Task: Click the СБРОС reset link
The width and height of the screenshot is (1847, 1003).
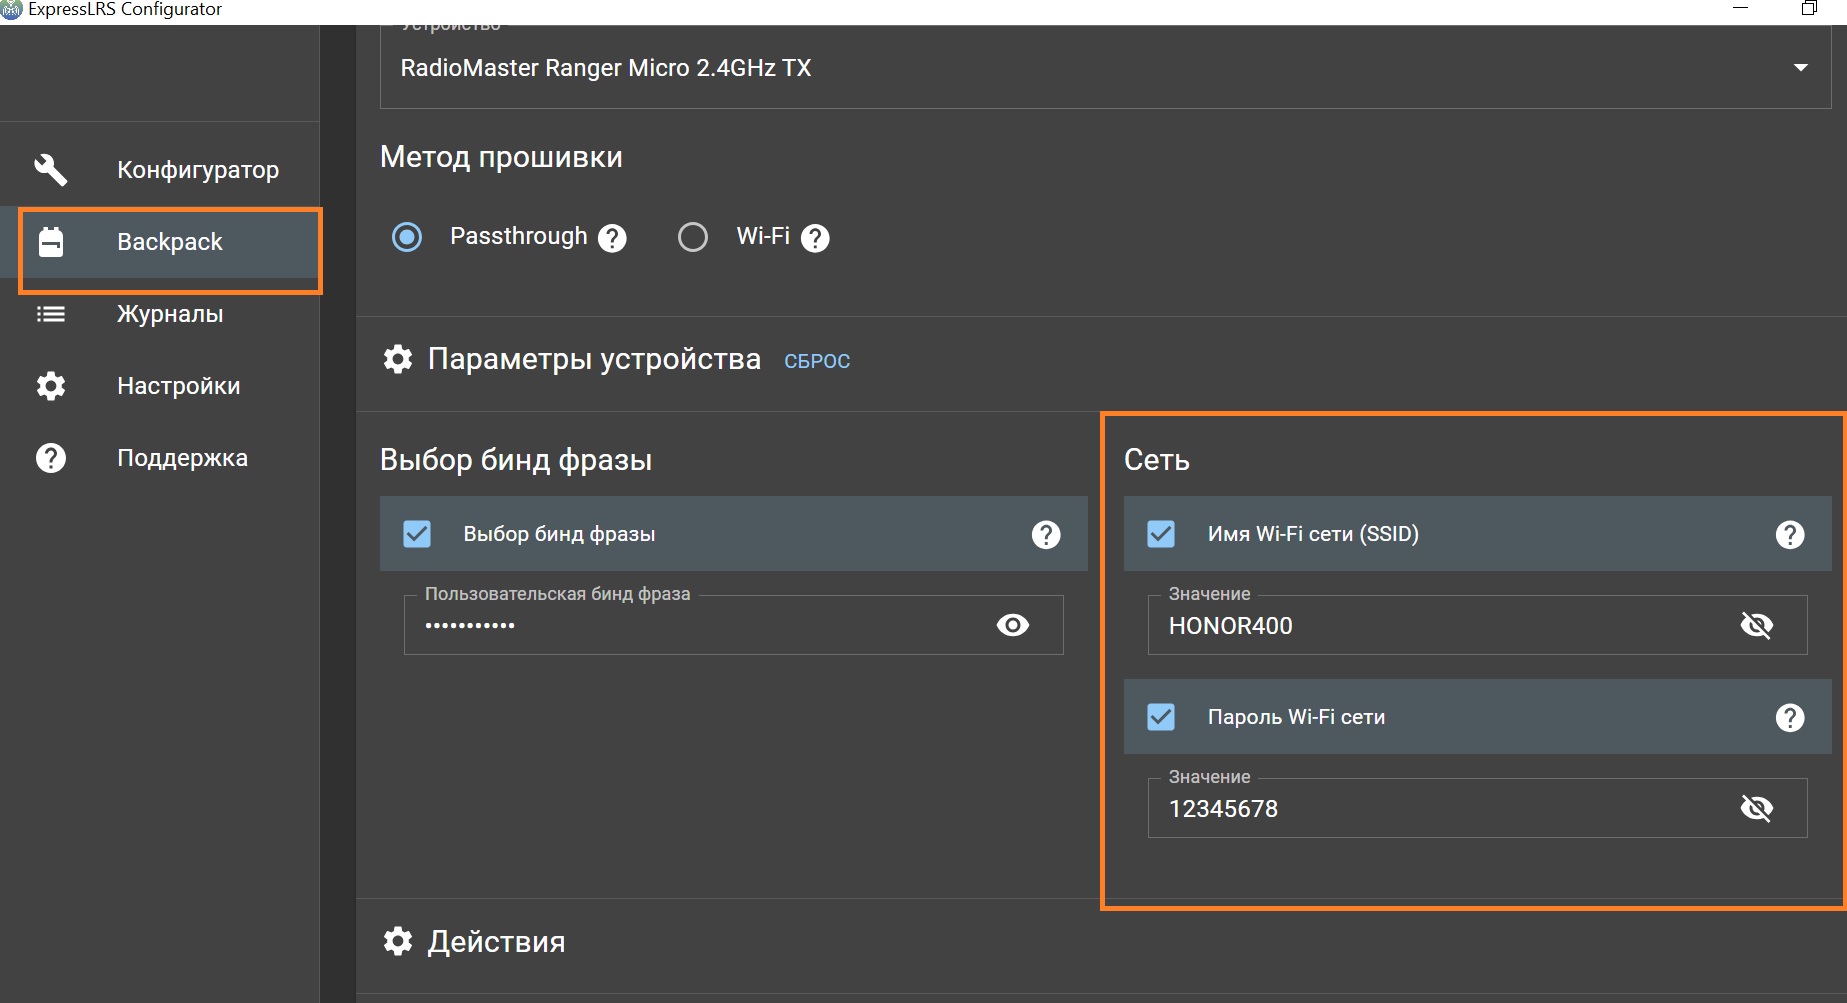Action: (x=816, y=360)
